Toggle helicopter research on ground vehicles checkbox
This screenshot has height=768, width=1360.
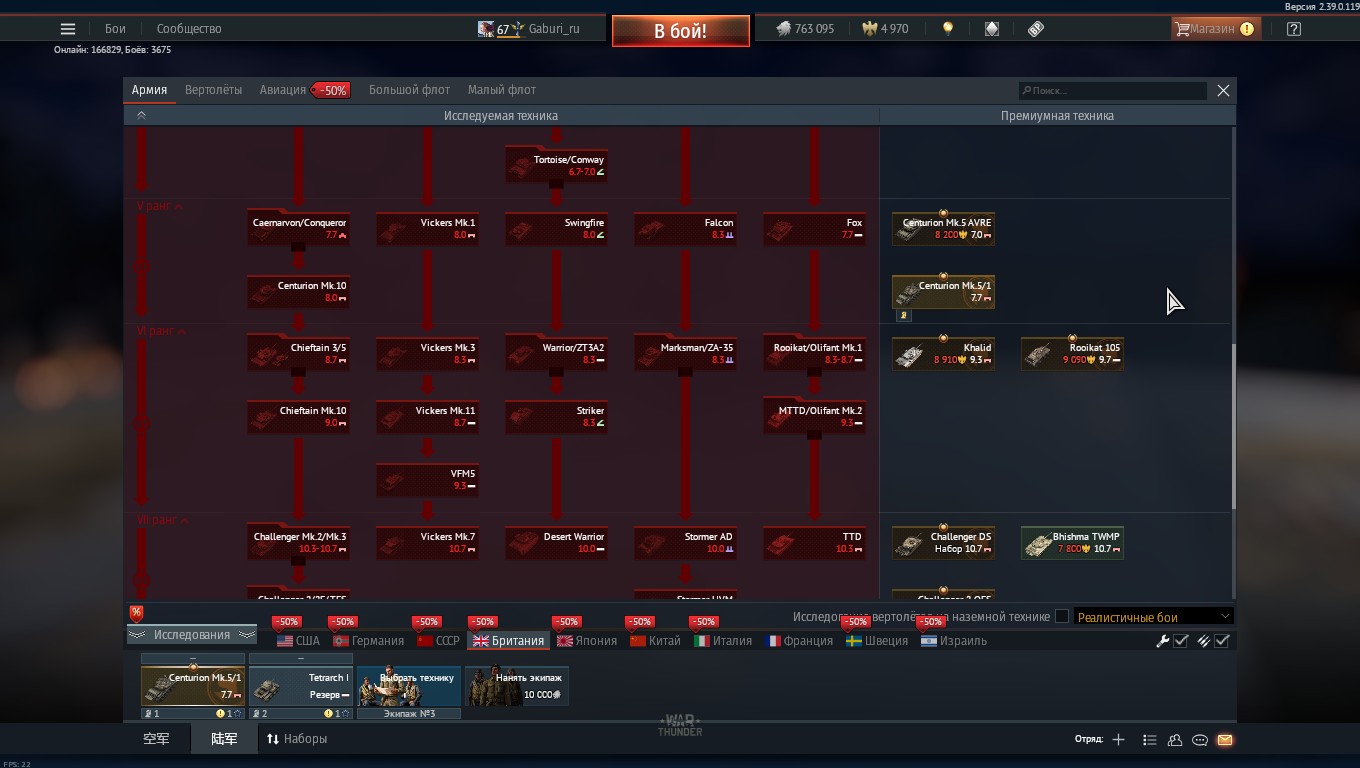click(1062, 617)
